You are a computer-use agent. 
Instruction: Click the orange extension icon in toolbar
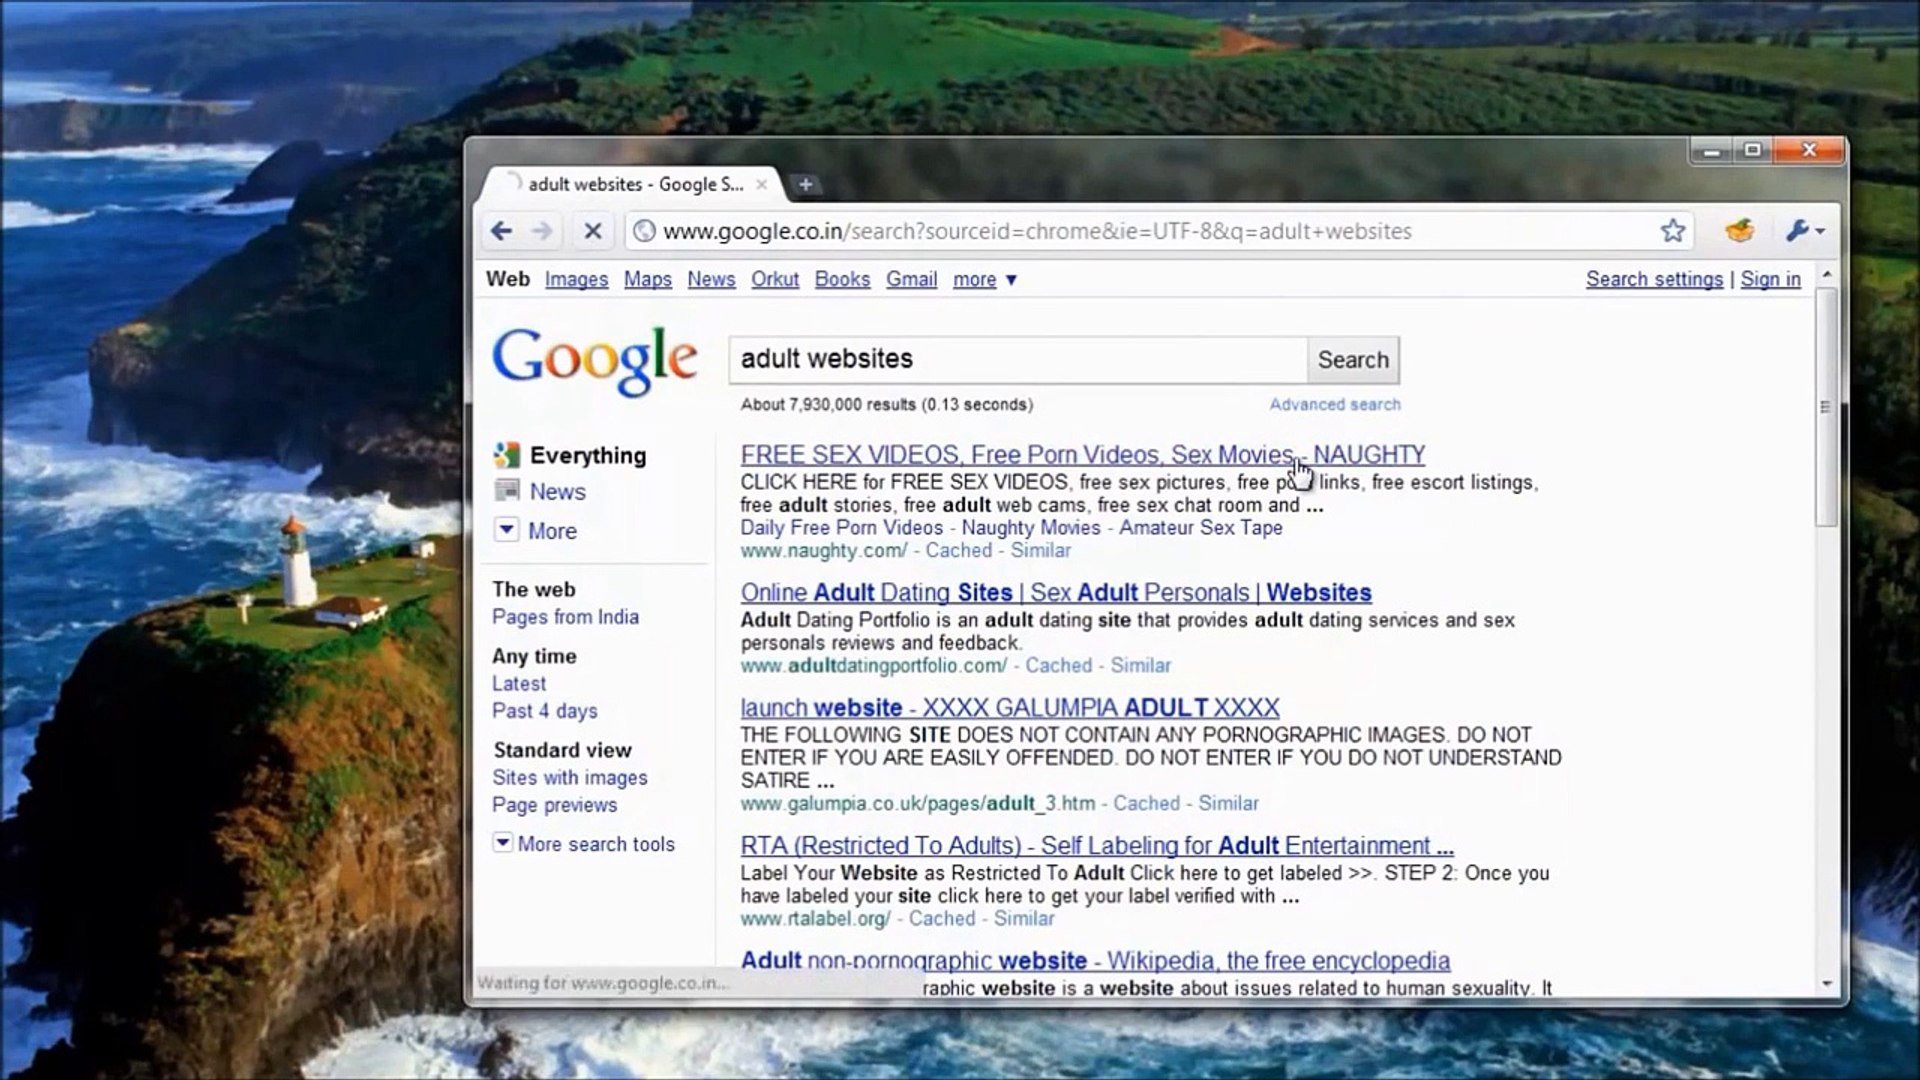(x=1739, y=231)
